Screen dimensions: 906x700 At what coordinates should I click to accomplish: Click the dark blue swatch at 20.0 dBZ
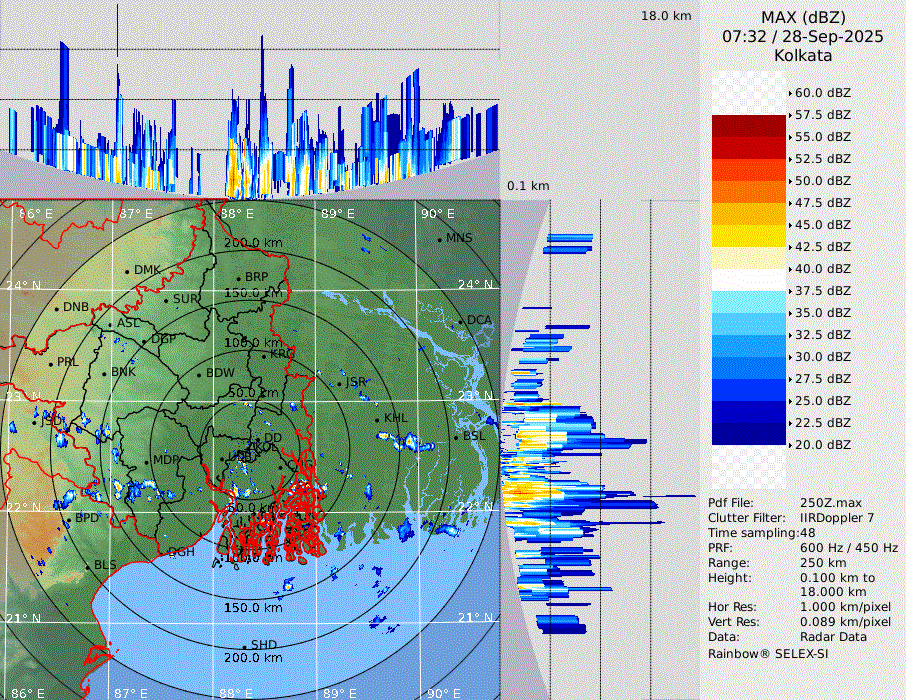click(748, 434)
